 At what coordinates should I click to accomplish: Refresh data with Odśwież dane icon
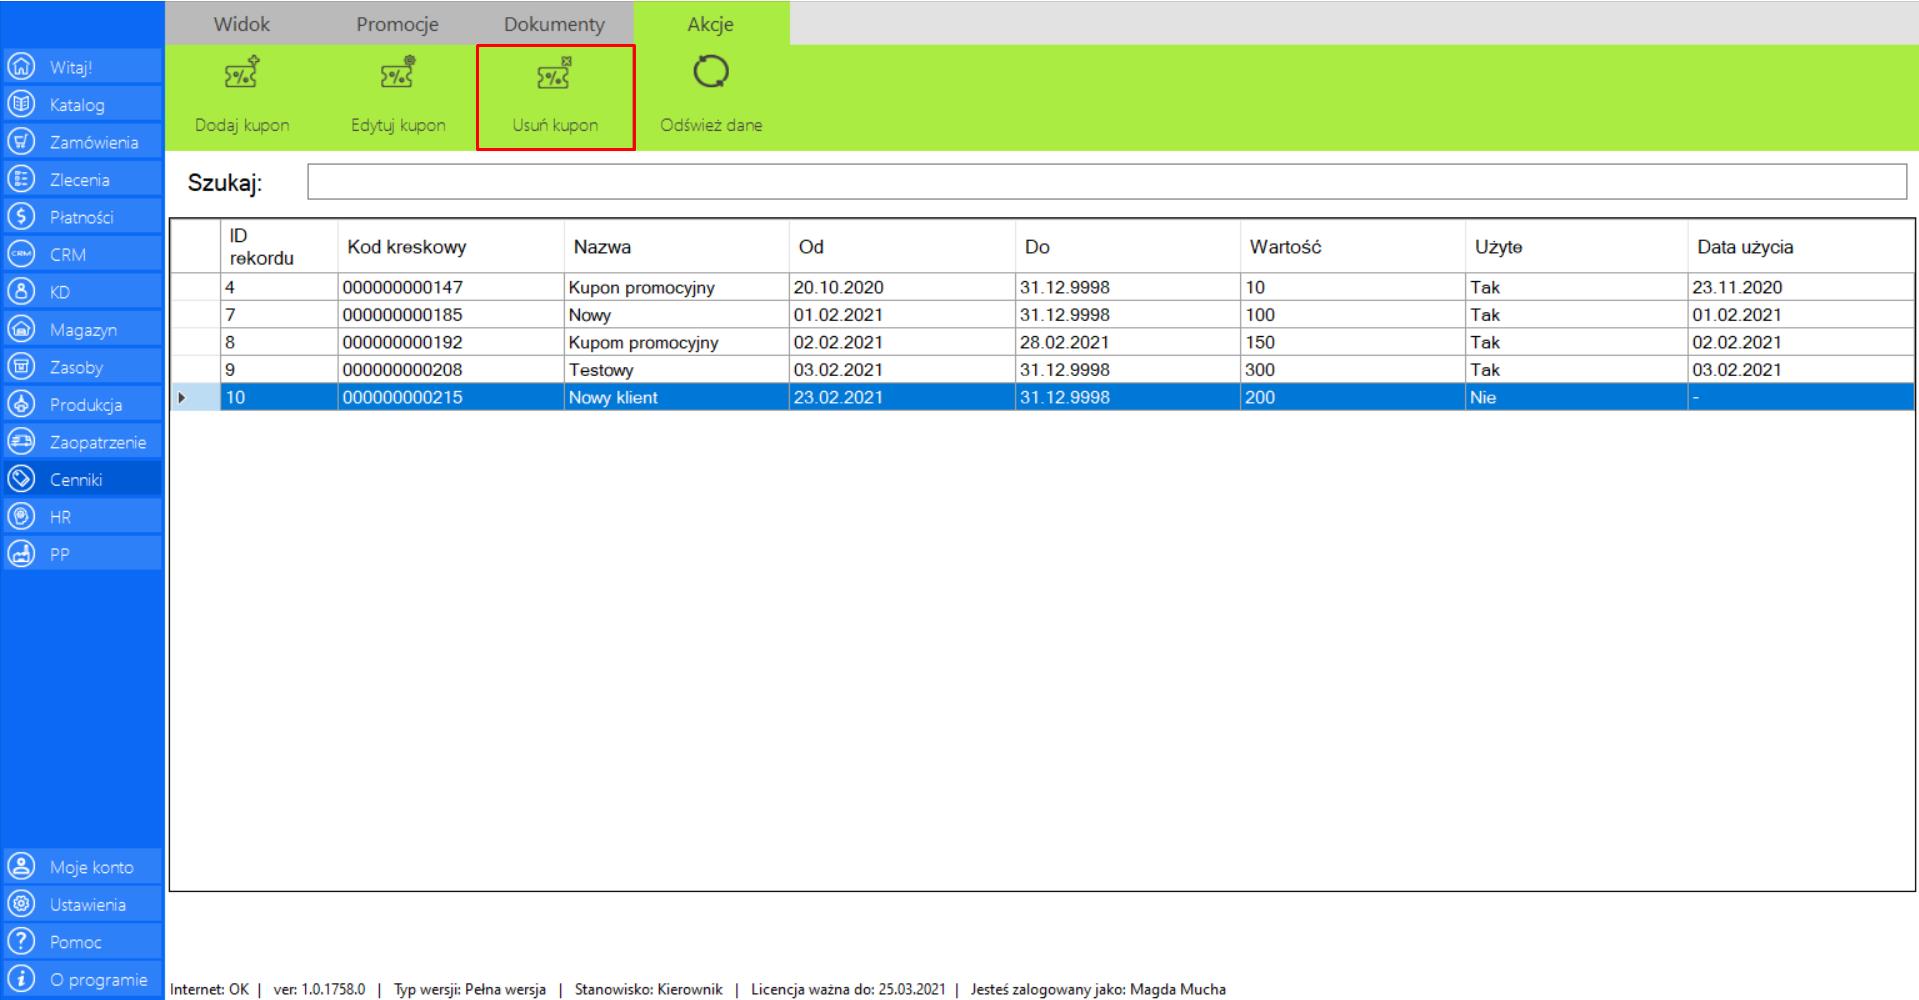click(x=710, y=73)
